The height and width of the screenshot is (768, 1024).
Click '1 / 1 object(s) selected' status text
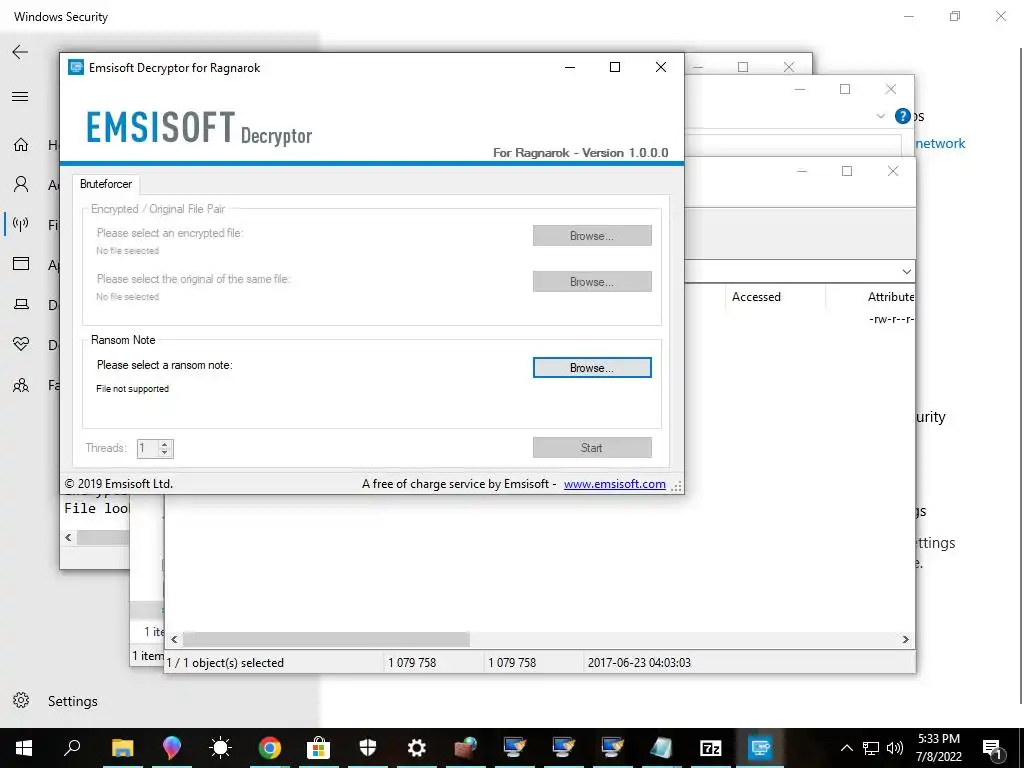(225, 663)
